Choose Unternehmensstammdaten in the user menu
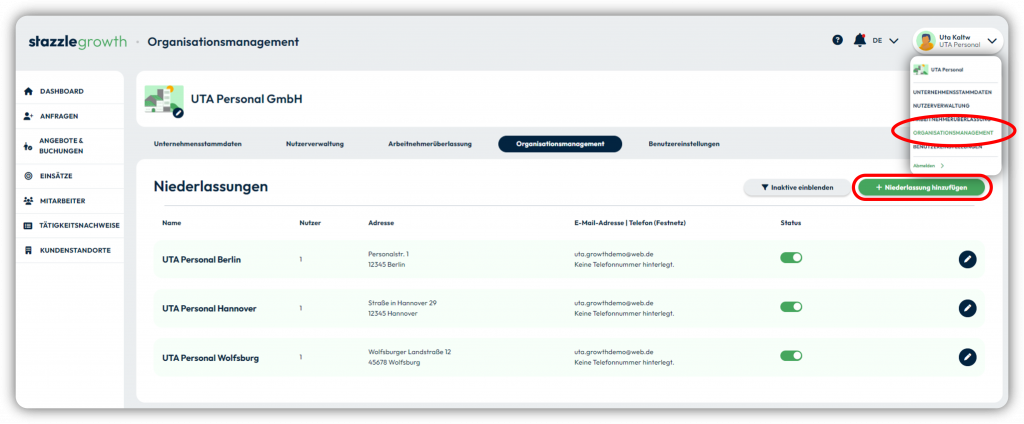Image resolution: width=1024 pixels, height=424 pixels. coord(953,92)
